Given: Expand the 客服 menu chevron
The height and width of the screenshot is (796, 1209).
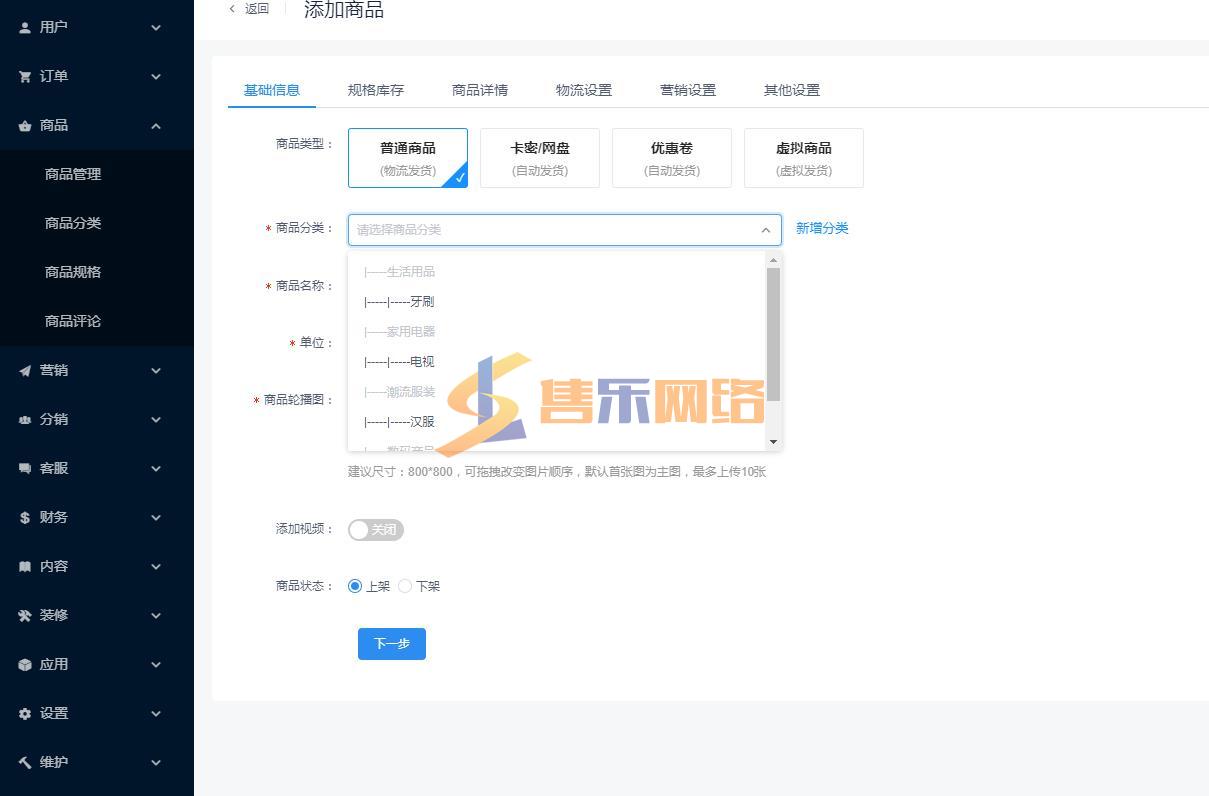Looking at the screenshot, I should point(156,469).
